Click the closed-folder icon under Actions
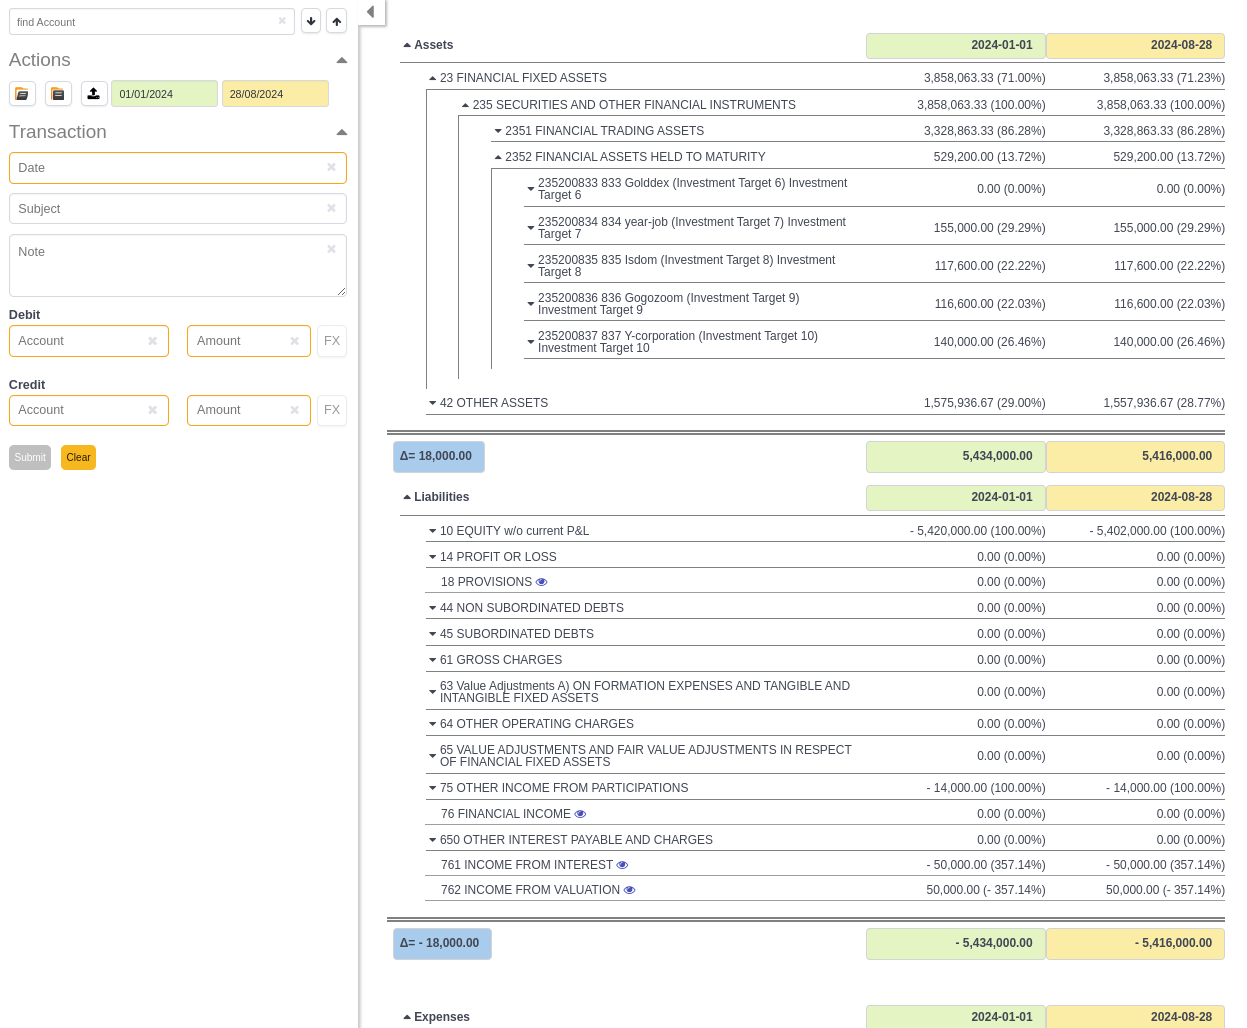The width and height of the screenshot is (1247, 1028). (58, 94)
